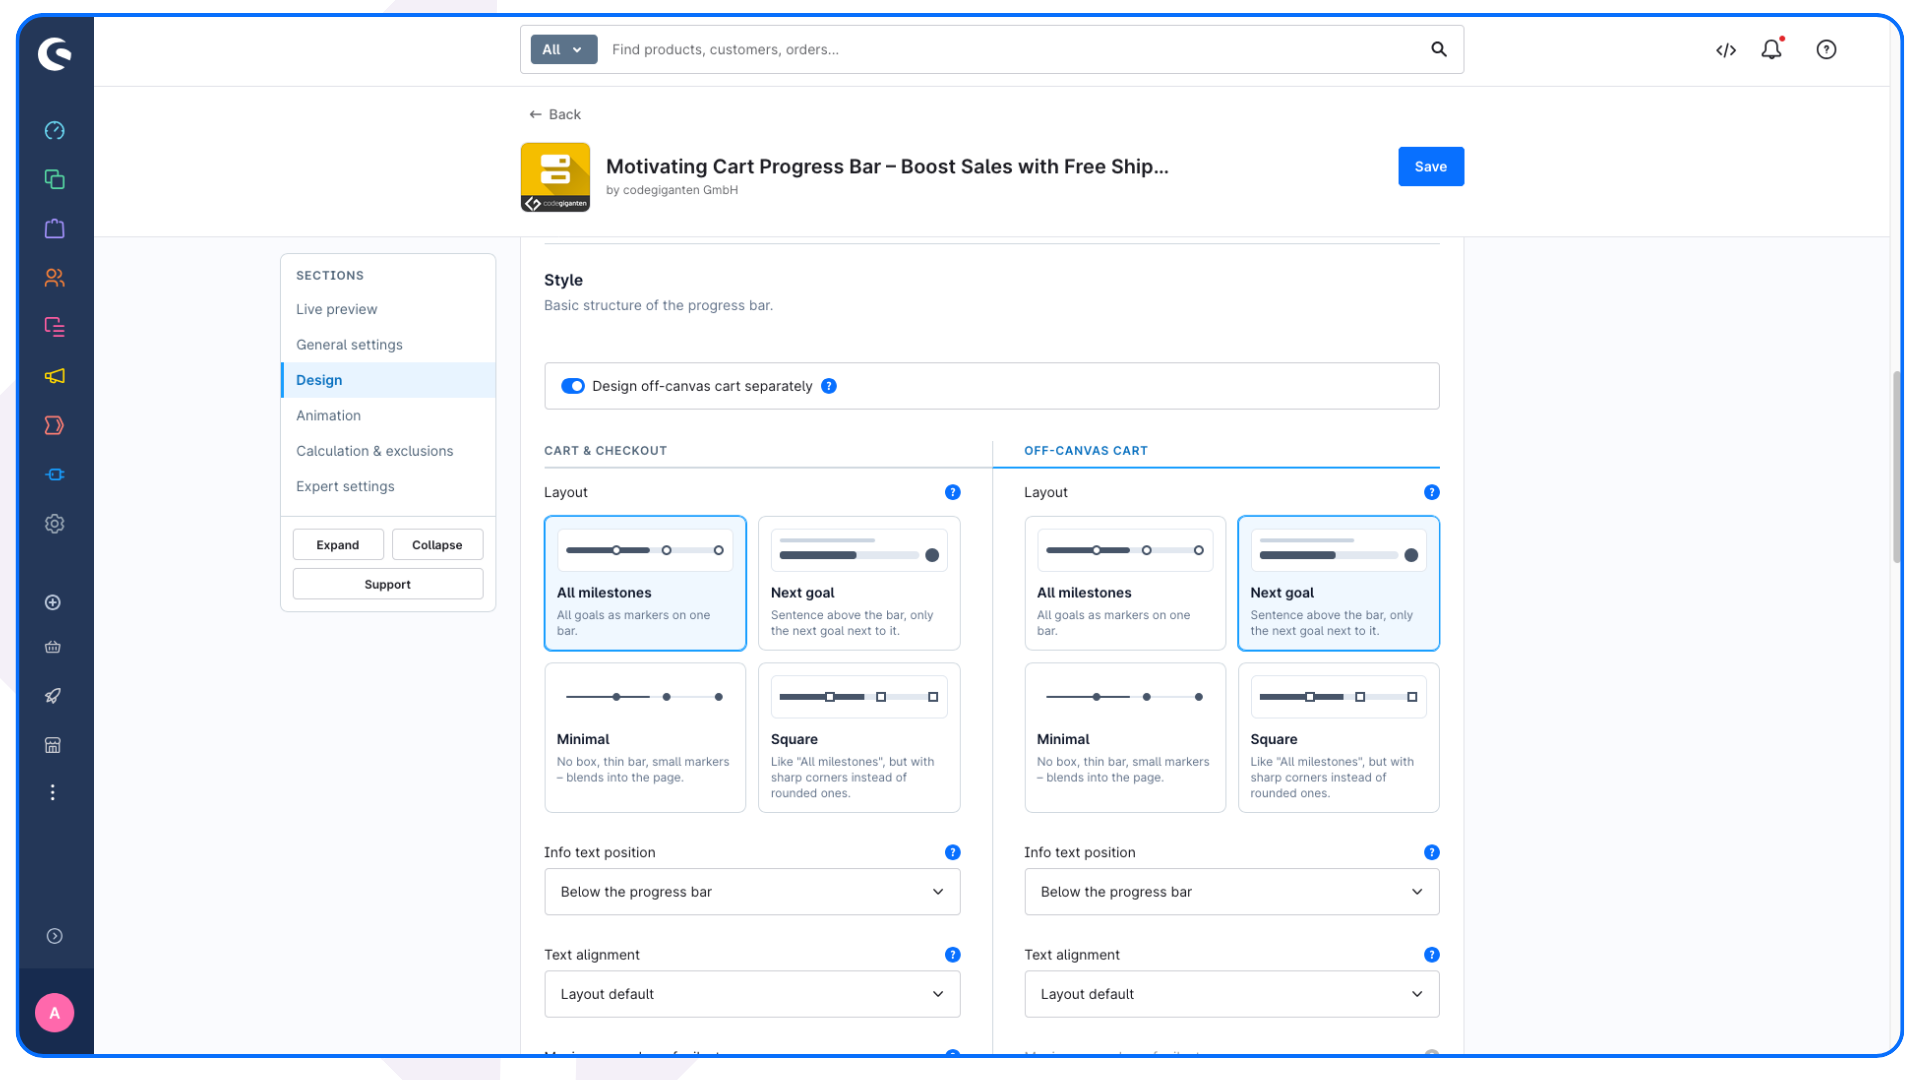Open Cart & Checkout Info text position dropdown
This screenshot has height=1080, width=1920.
[x=752, y=892]
